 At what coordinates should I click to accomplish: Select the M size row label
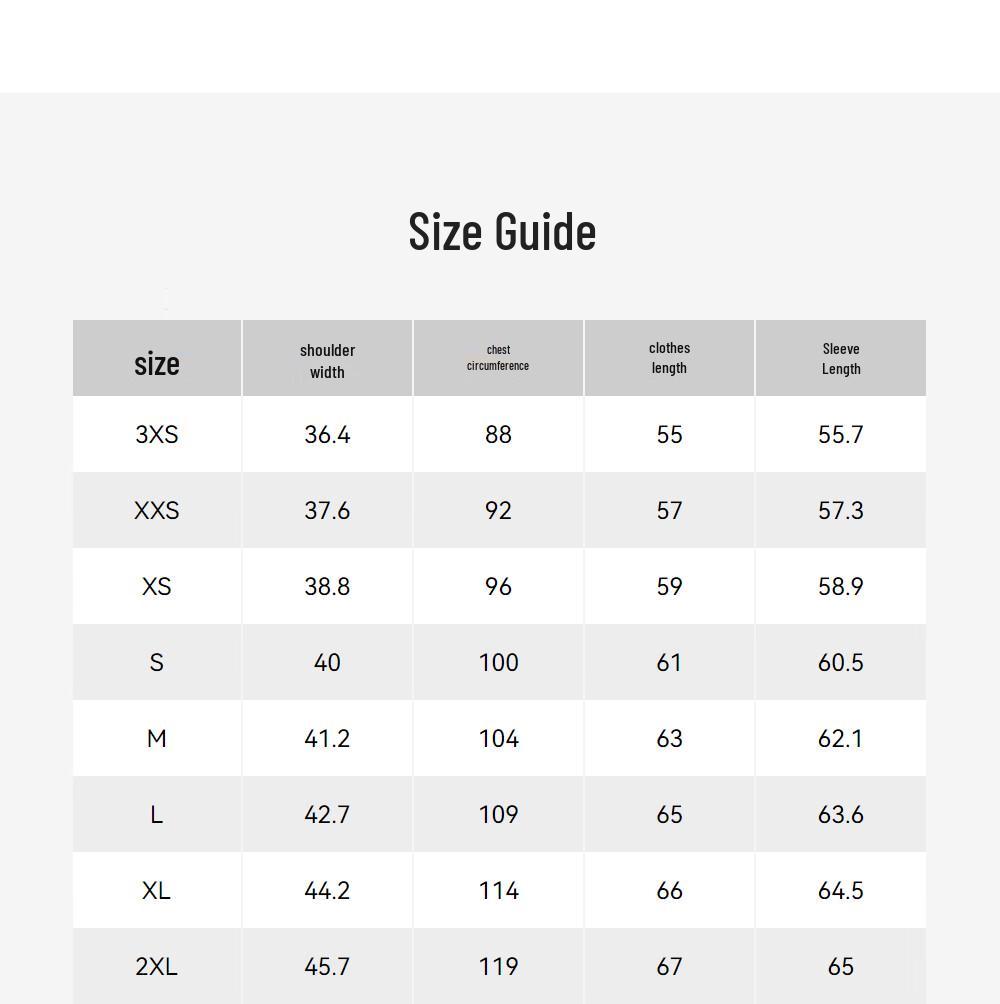click(157, 738)
